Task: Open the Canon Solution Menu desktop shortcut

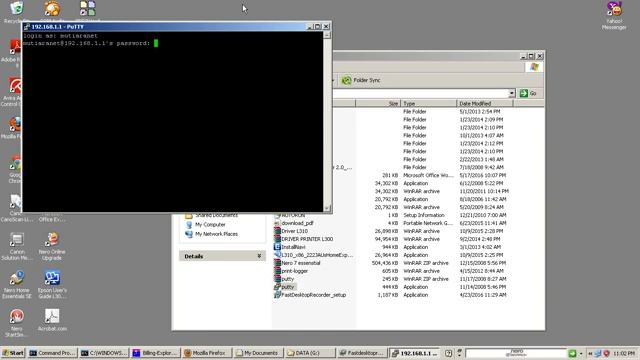Action: point(17,246)
